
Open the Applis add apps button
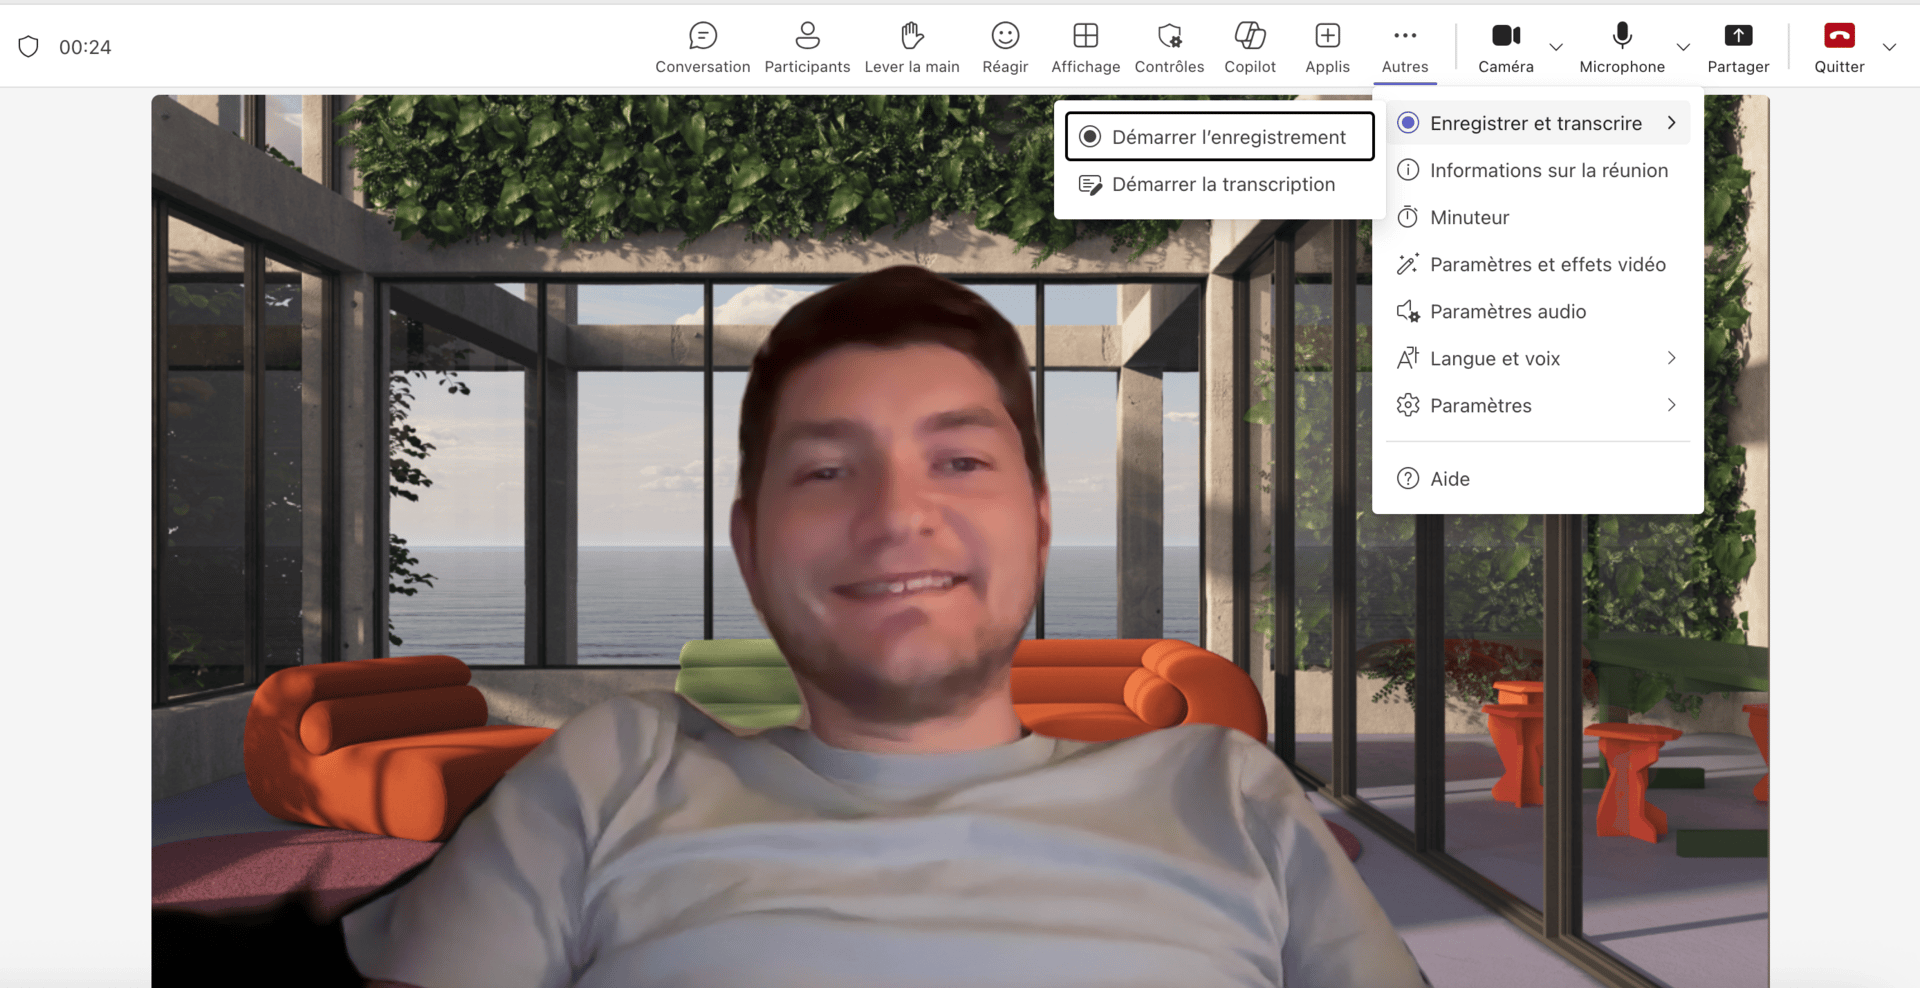1327,47
